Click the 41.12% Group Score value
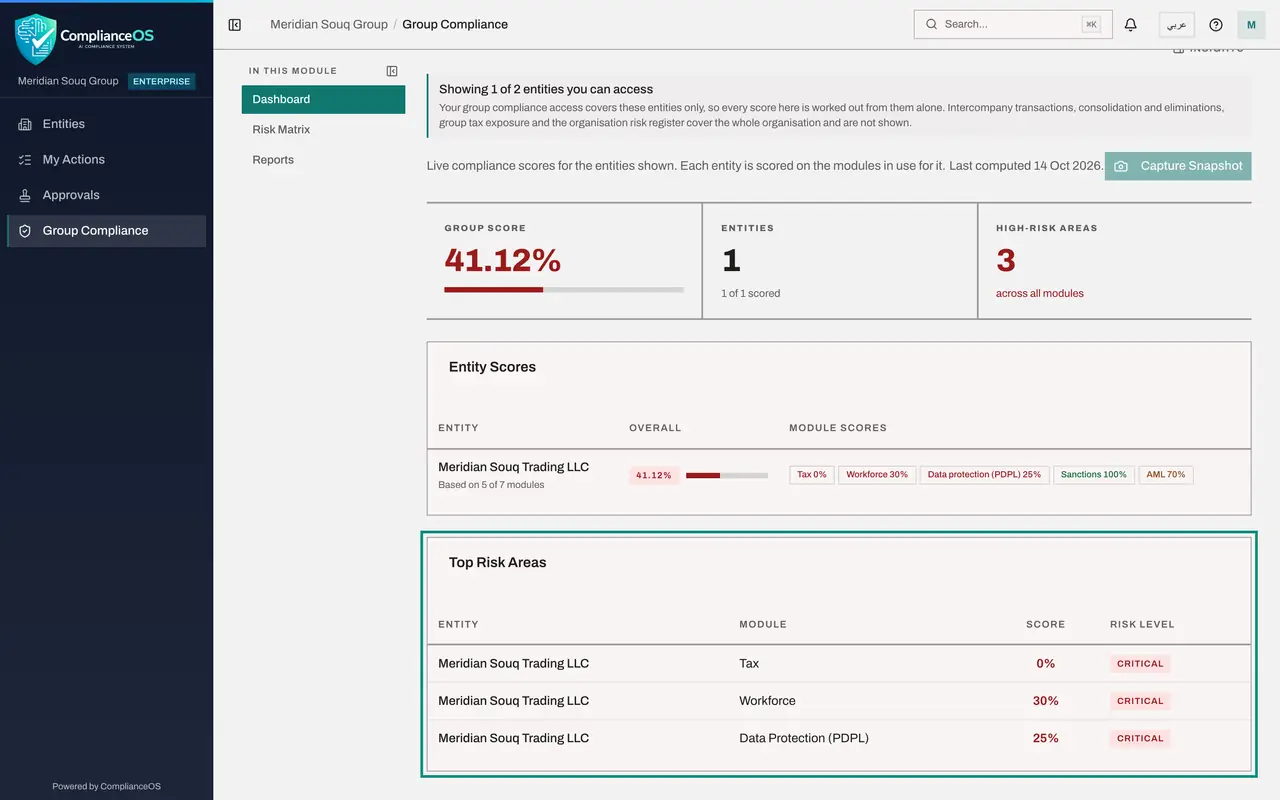Viewport: 1280px width, 800px height. pyautogui.click(x=503, y=261)
